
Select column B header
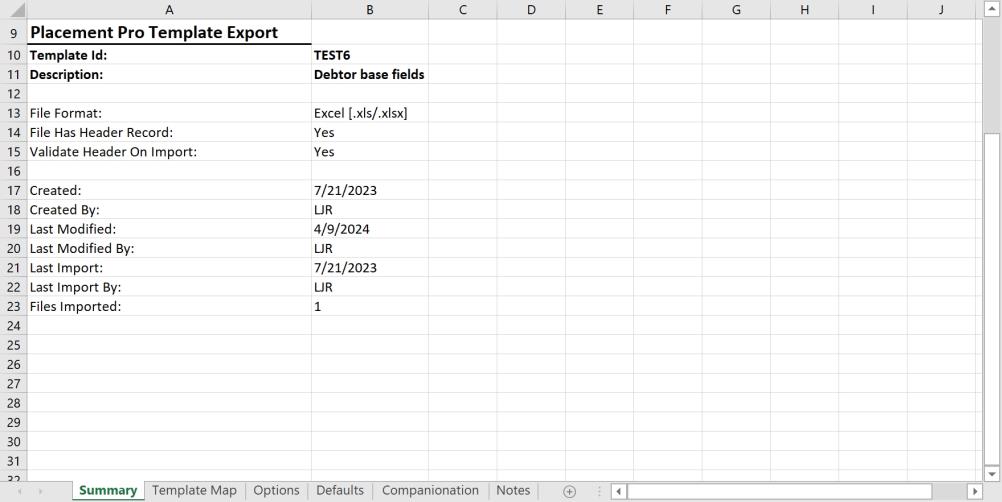[370, 10]
